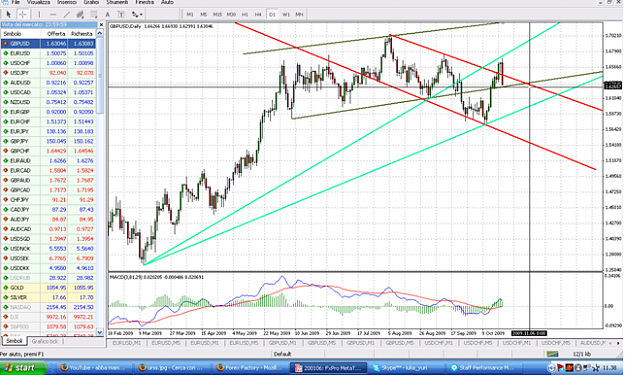Select the GBPJPY symbol row
The width and height of the screenshot is (625, 376).
click(49, 141)
